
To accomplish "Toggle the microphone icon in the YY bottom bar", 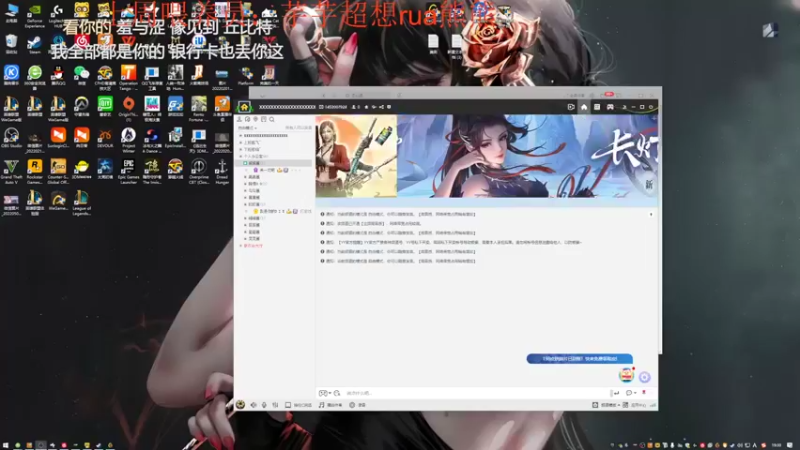I will pyautogui.click(x=264, y=405).
